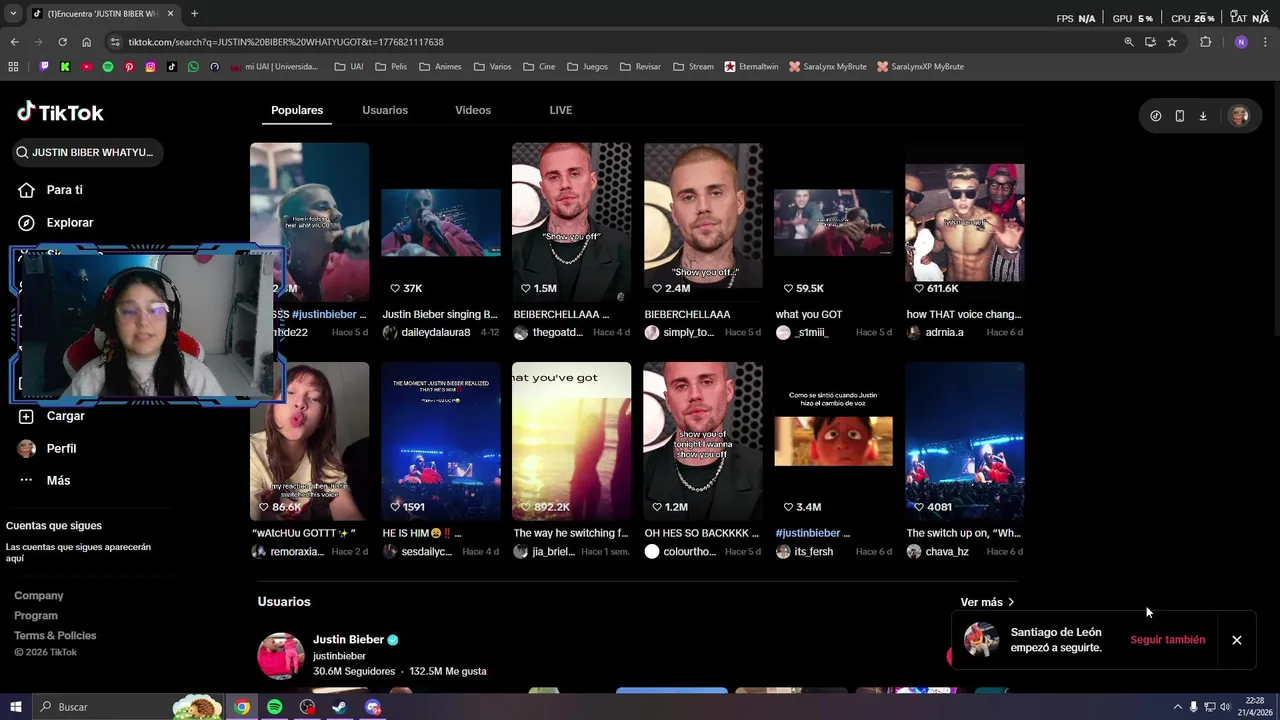
Task: Open Discord from the Windows taskbar
Action: (x=373, y=707)
